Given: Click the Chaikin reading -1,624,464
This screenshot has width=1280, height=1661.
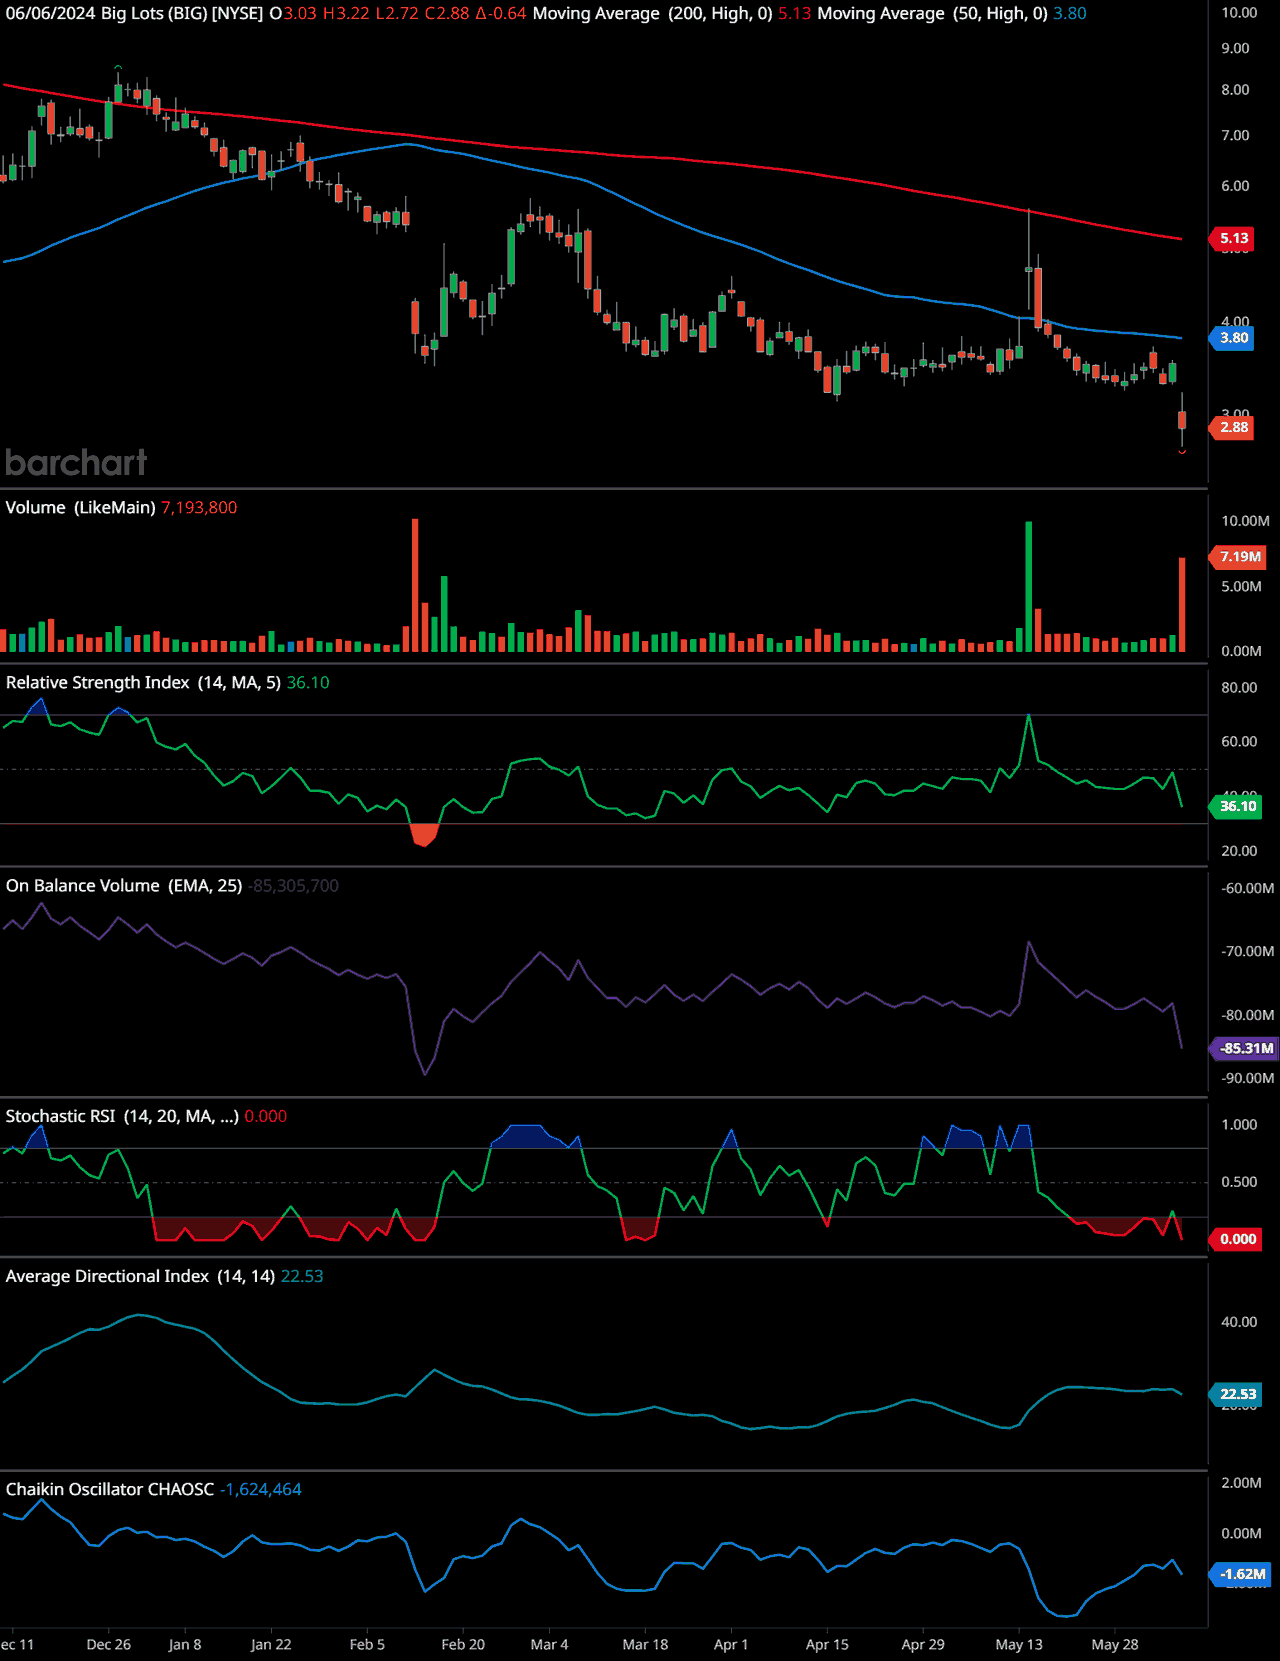Looking at the screenshot, I should pos(261,1490).
